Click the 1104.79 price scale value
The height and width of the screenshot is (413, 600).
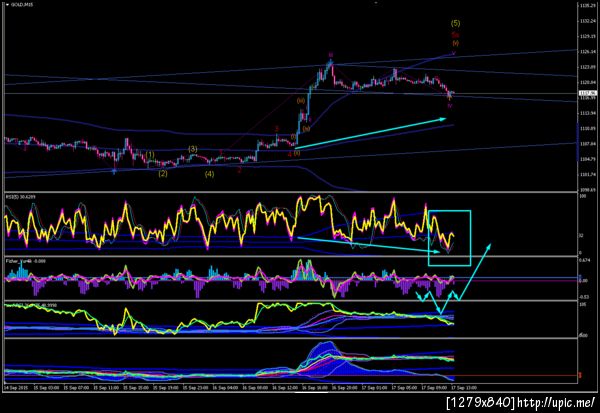[x=586, y=159]
